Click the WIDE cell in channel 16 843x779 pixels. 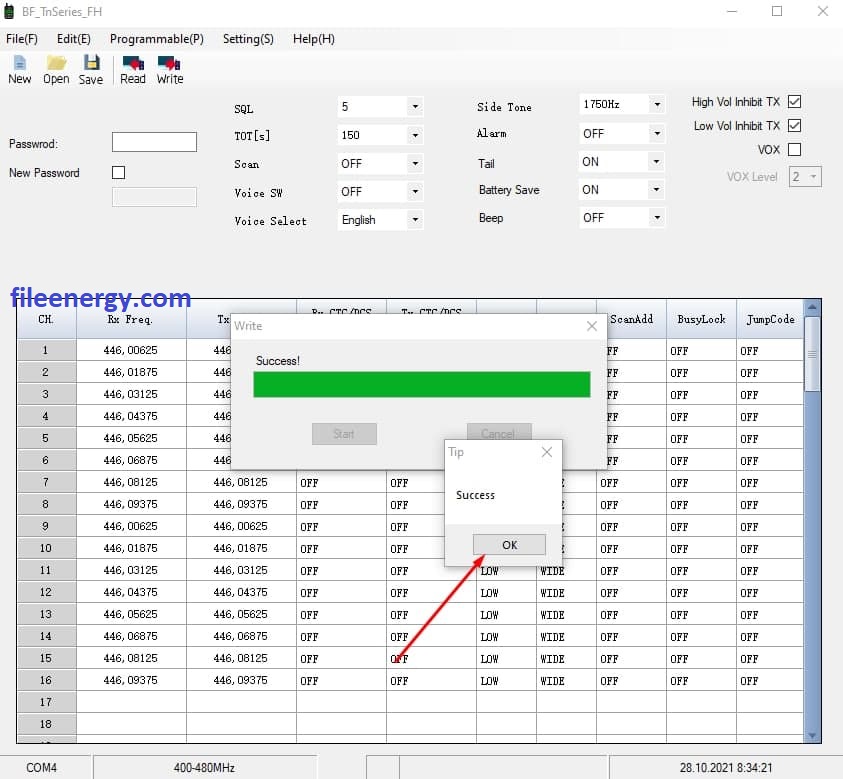[x=566, y=681]
